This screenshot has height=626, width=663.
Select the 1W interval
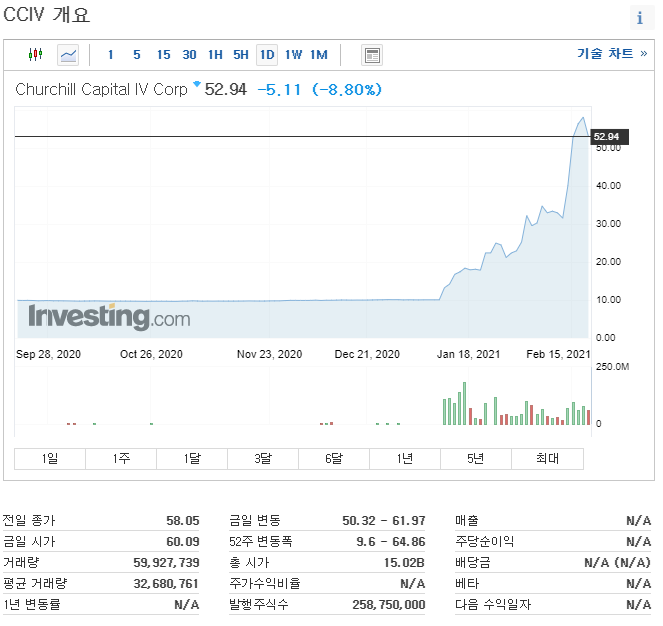[x=293, y=55]
